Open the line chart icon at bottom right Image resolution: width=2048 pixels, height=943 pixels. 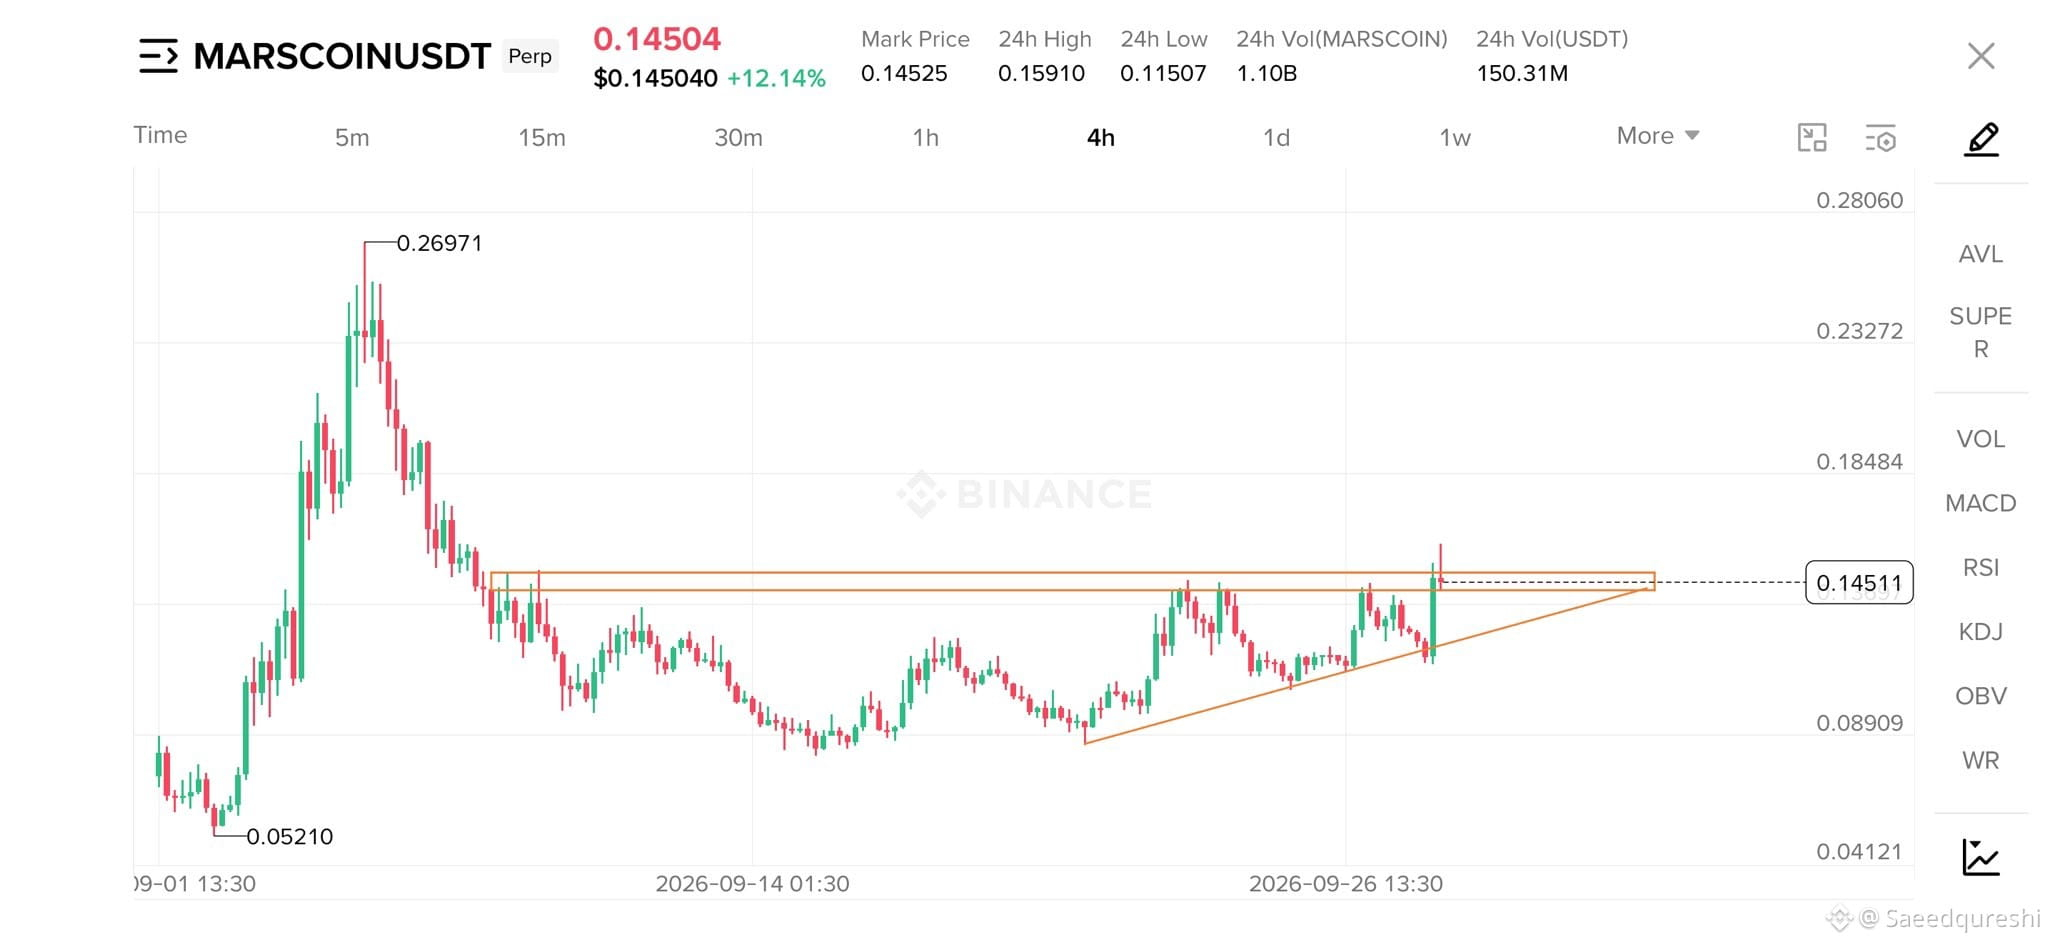coord(1980,857)
